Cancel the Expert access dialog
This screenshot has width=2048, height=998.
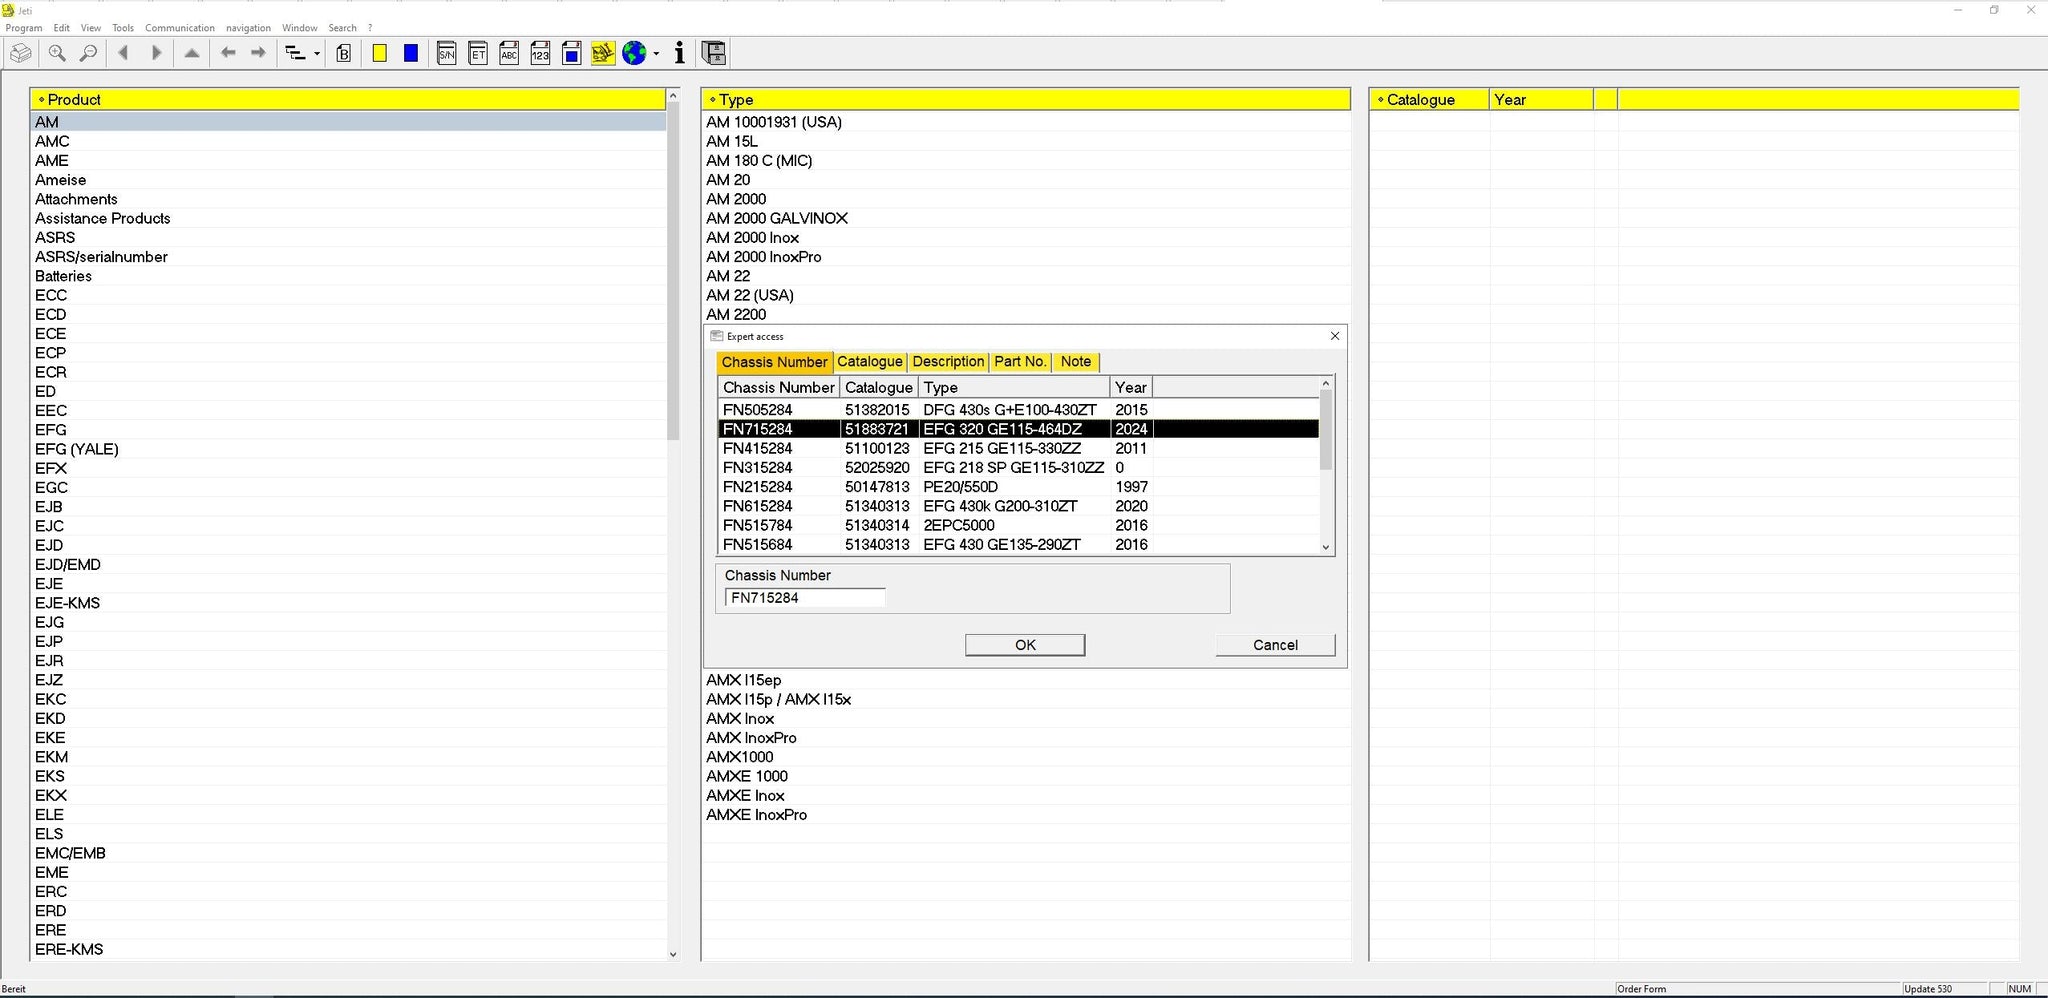point(1274,645)
